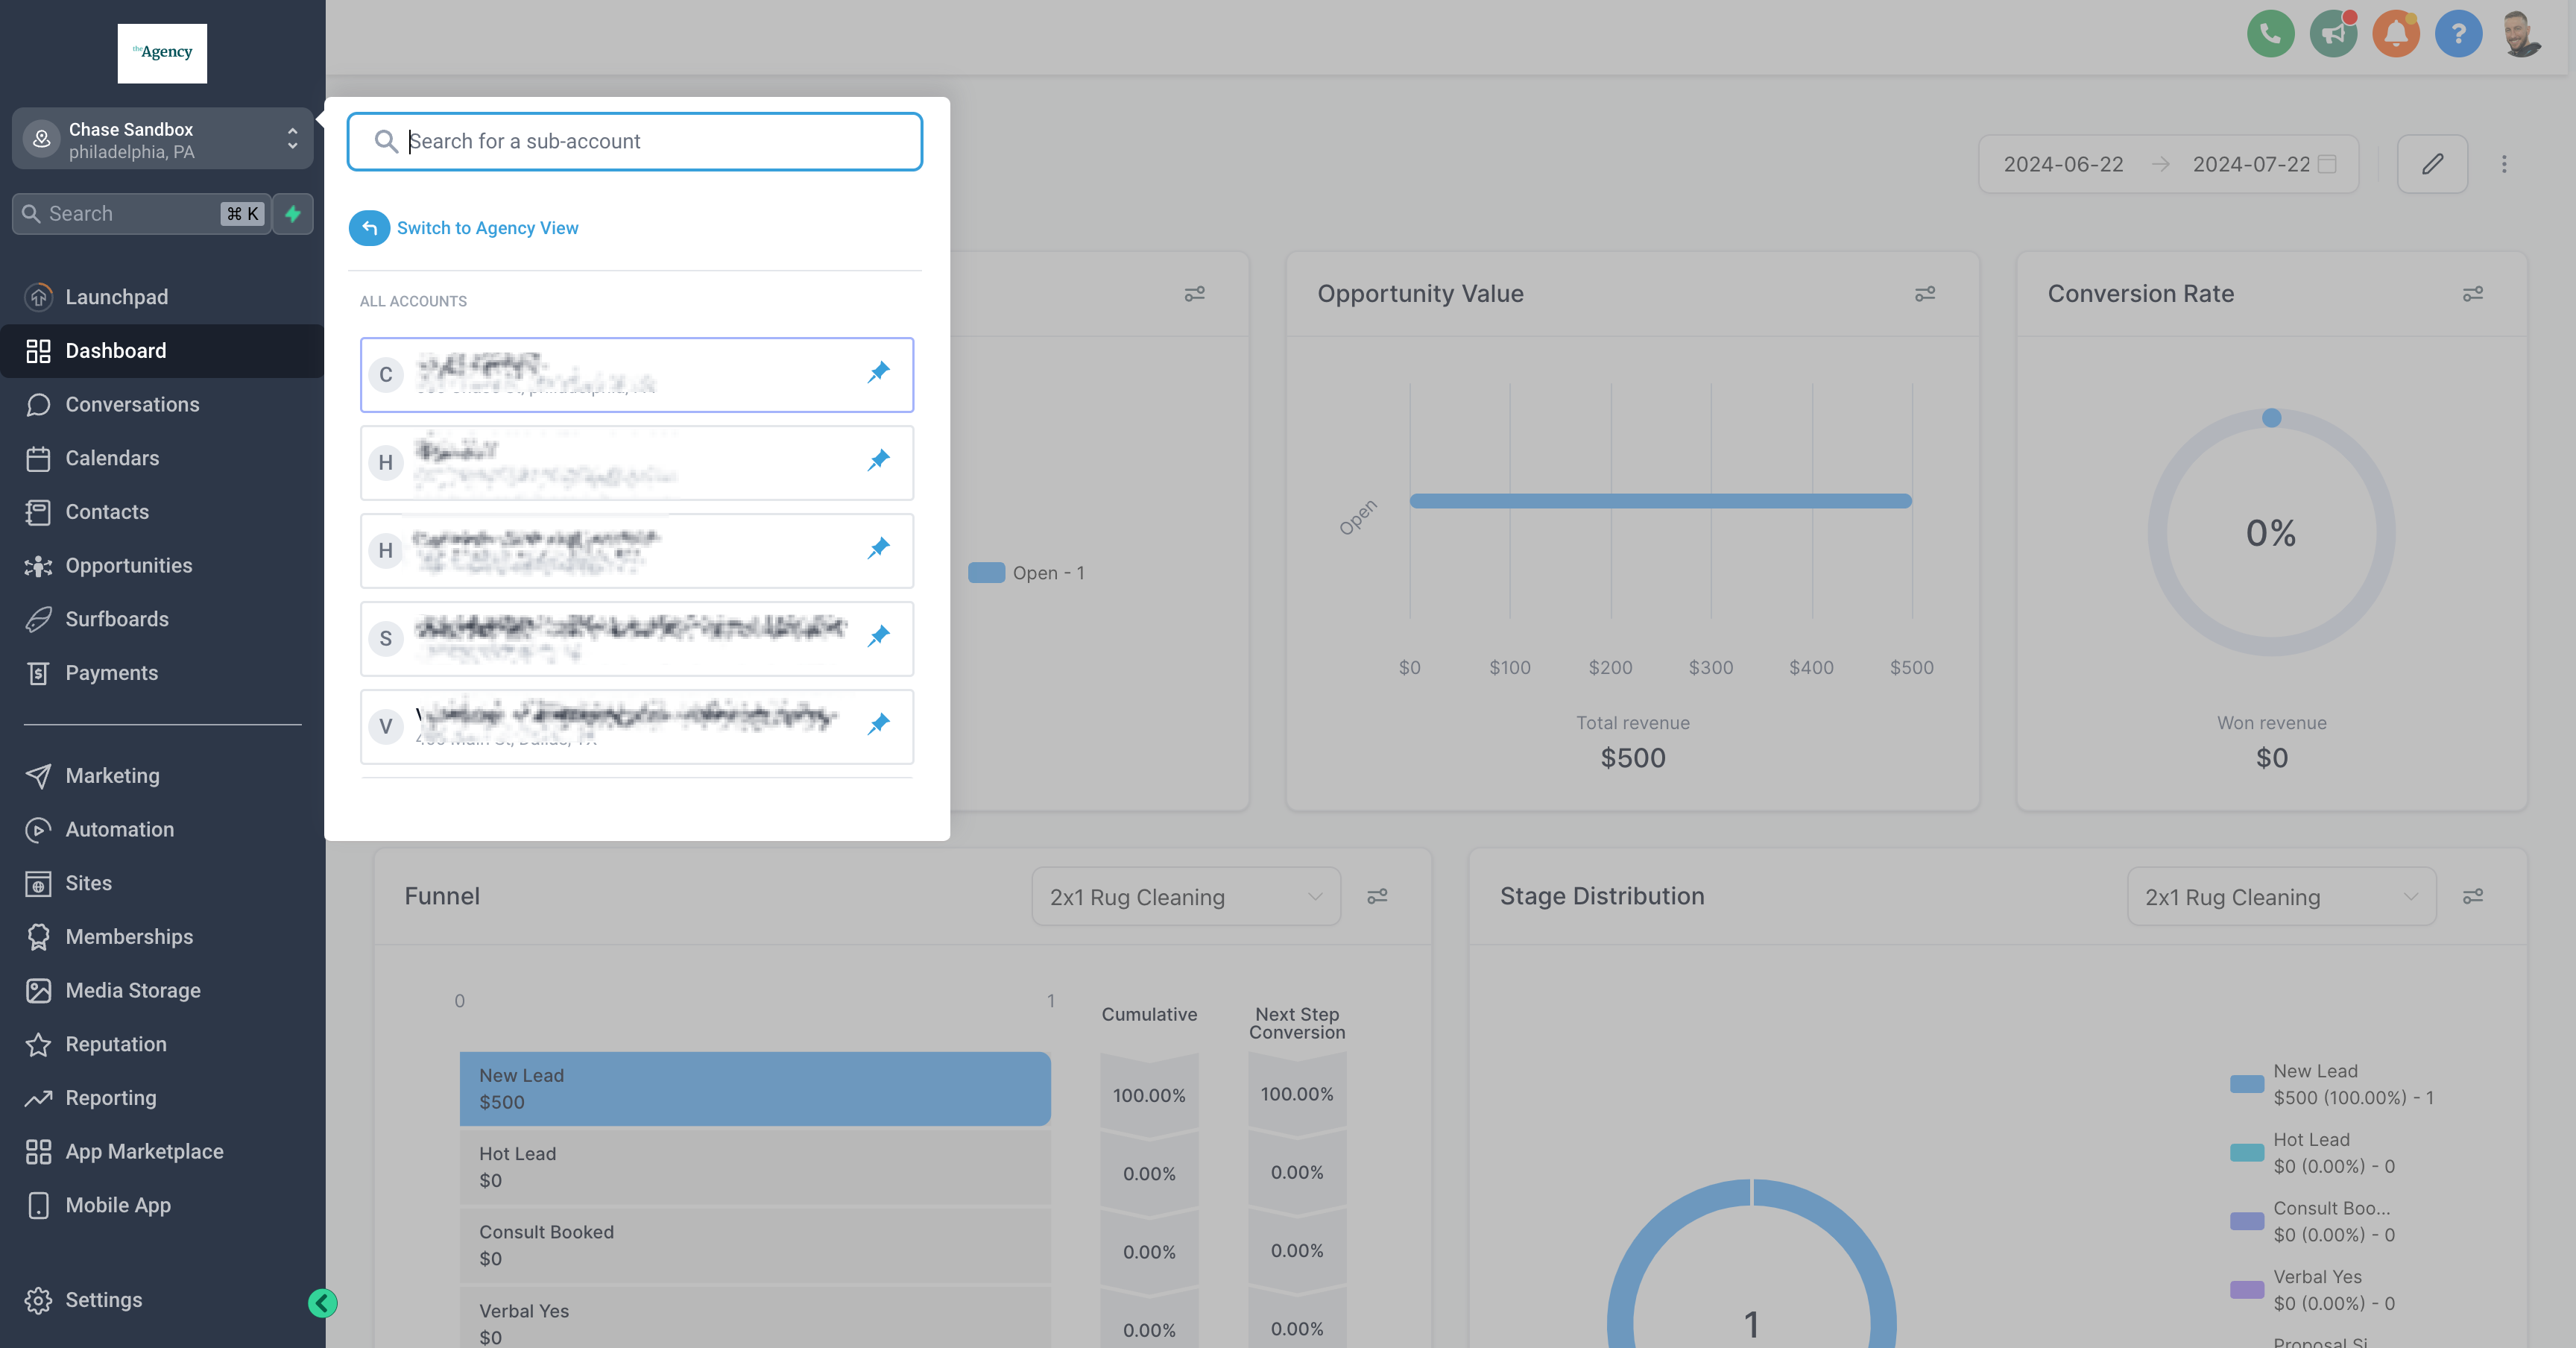
Task: Go to Conversations
Action: pyautogui.click(x=162, y=405)
